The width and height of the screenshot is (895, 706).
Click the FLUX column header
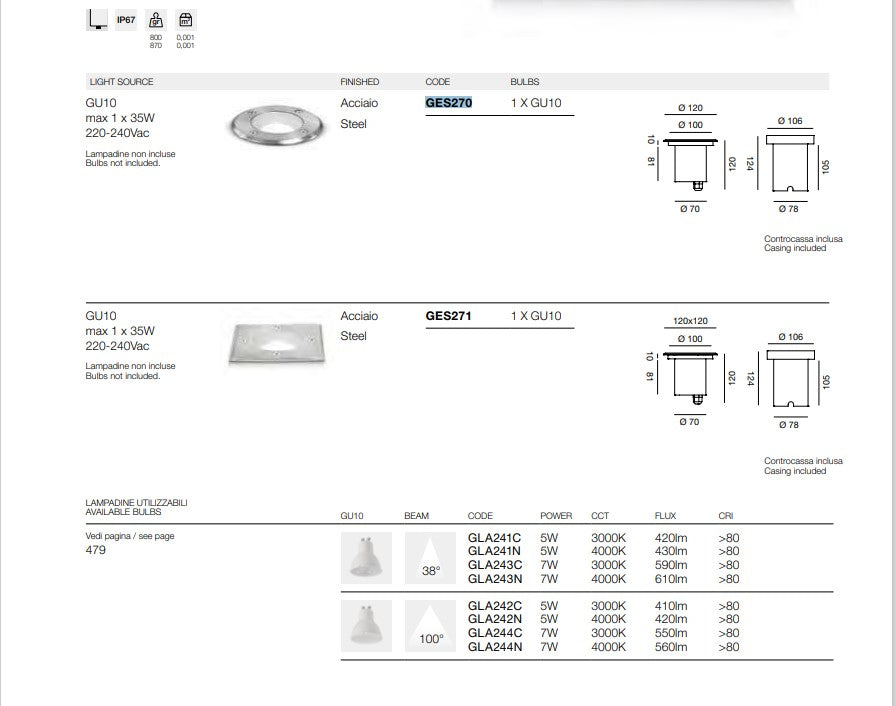(665, 516)
